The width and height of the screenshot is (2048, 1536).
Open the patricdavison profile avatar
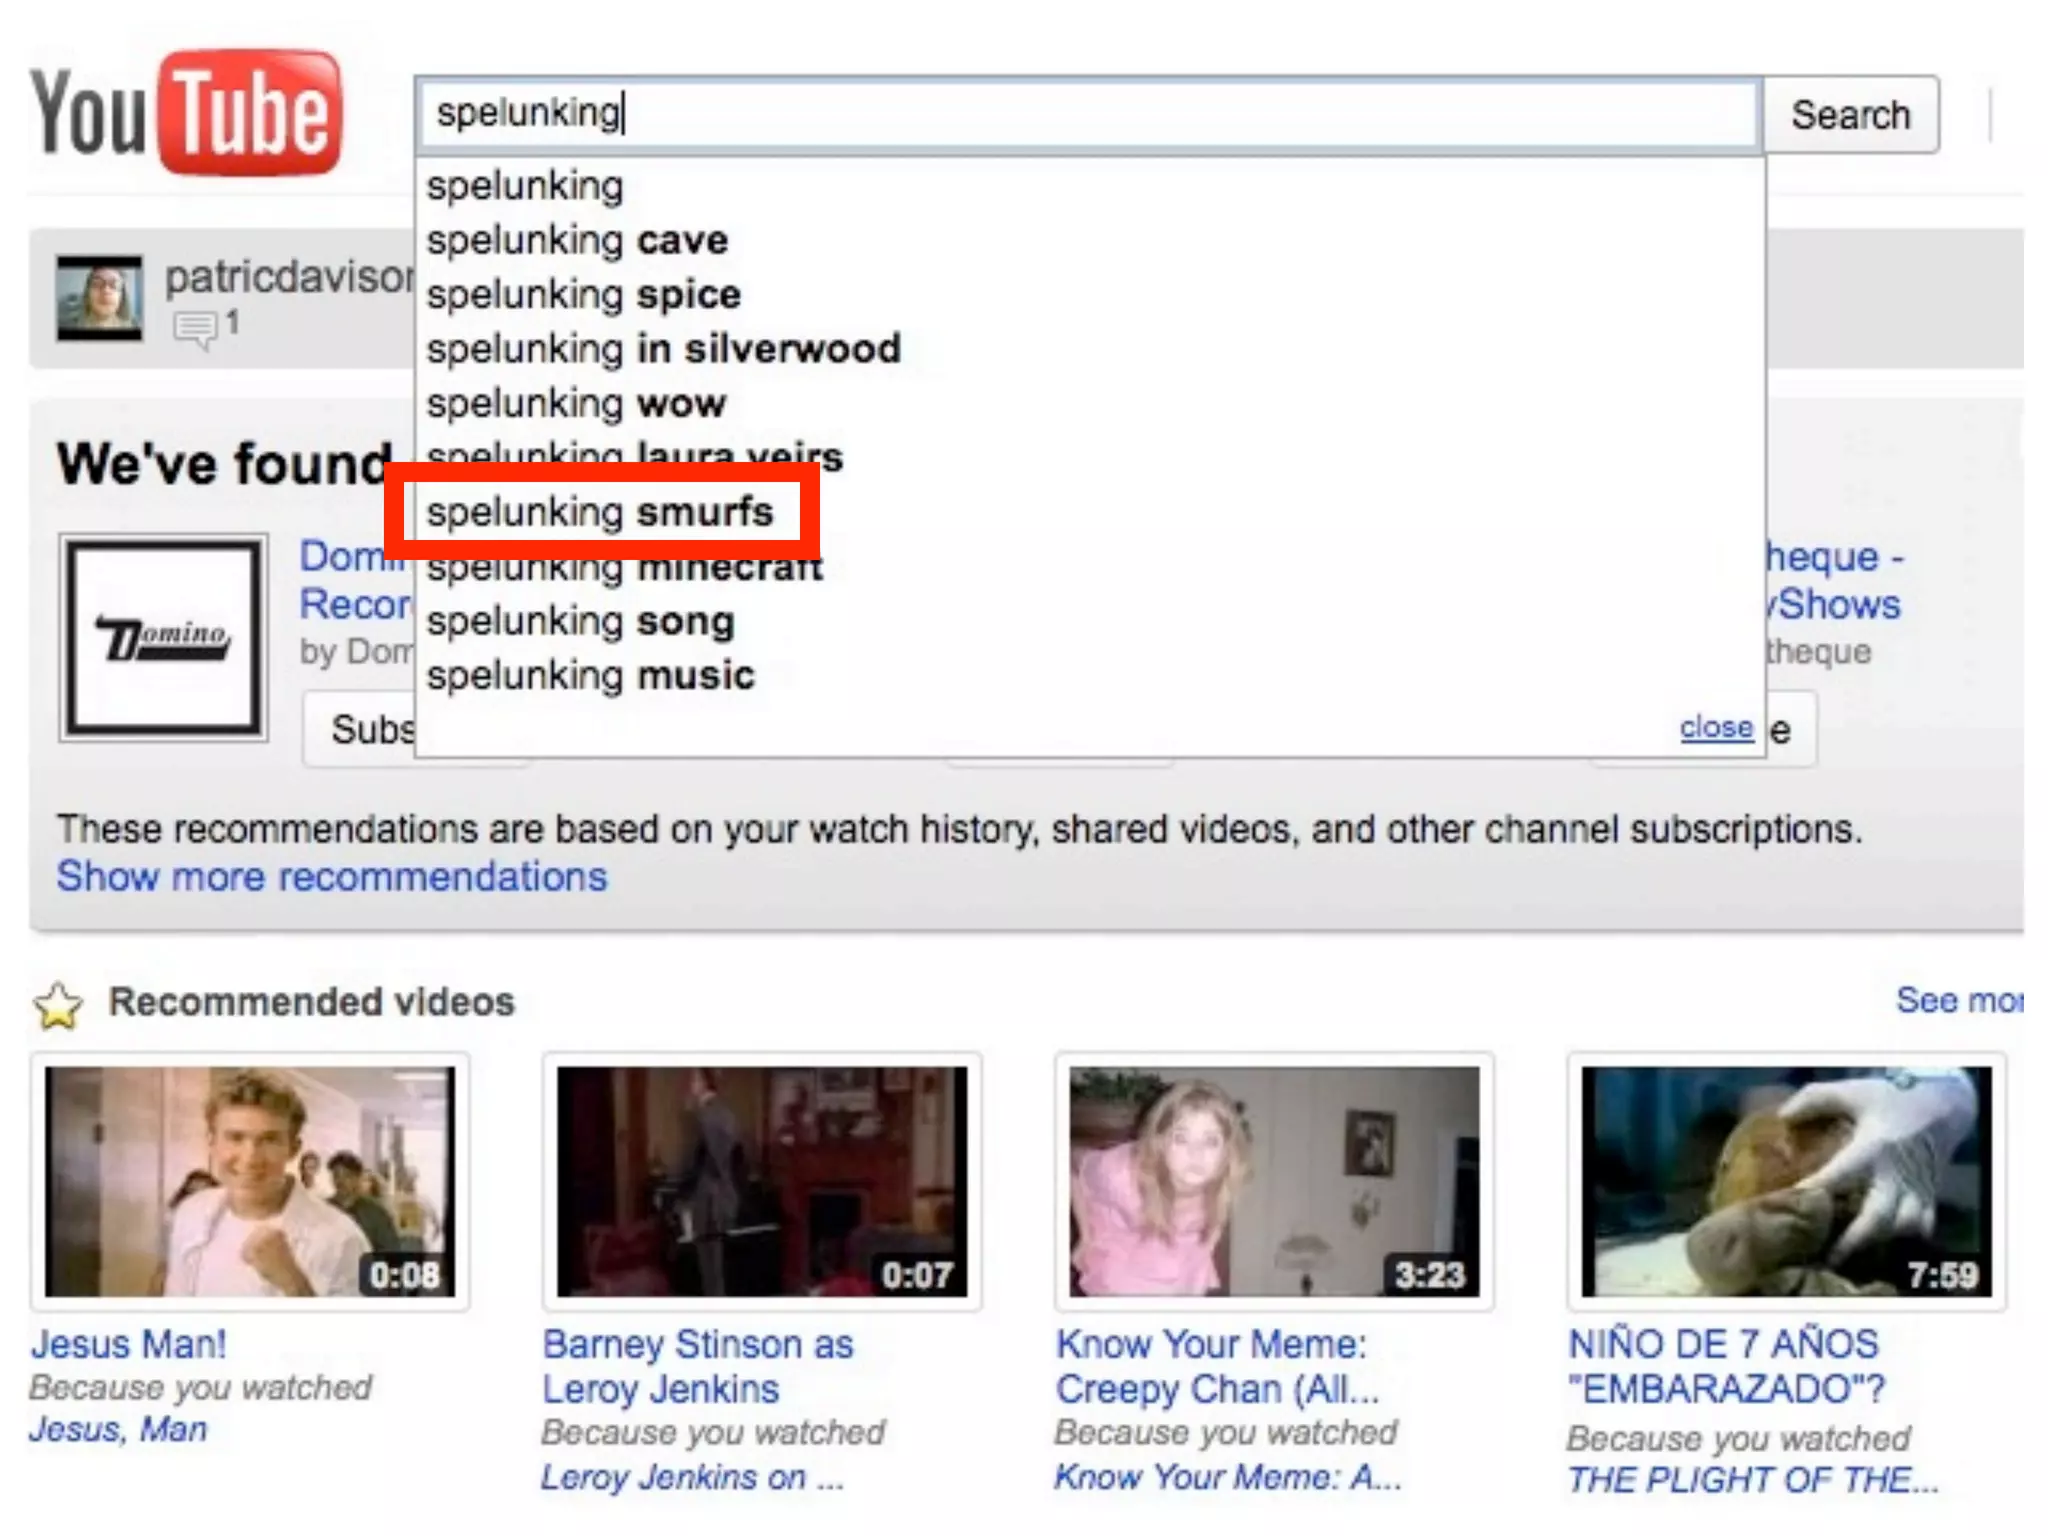click(x=99, y=298)
